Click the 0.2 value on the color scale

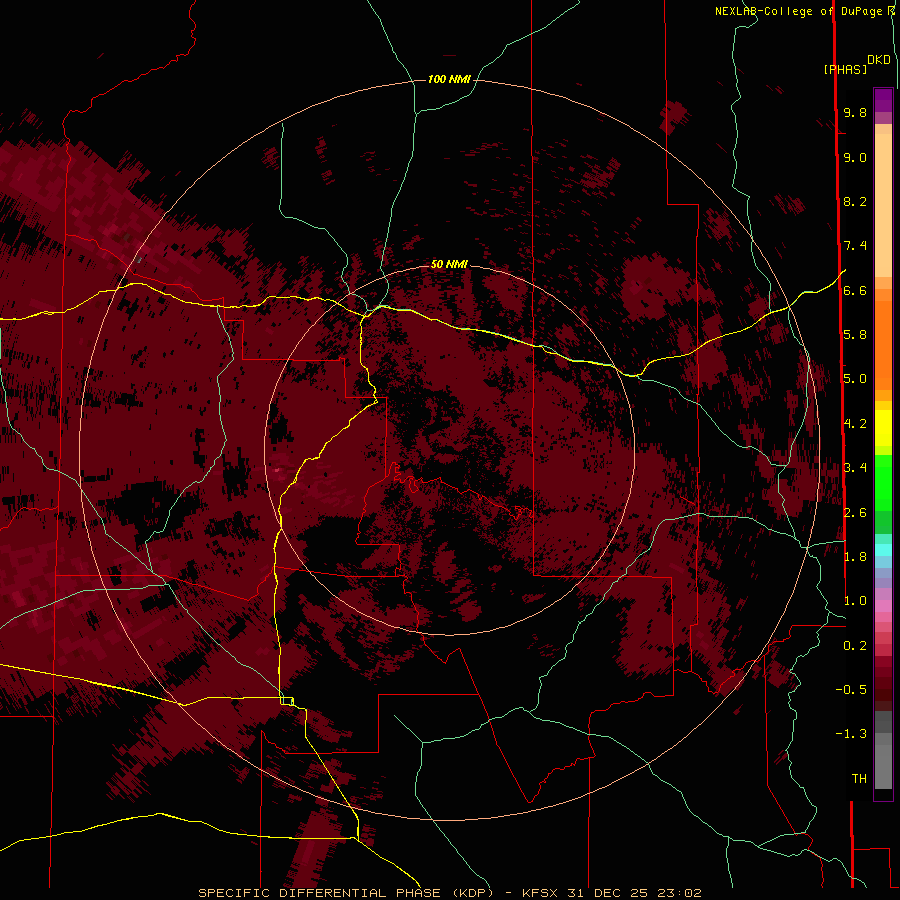pos(855,646)
